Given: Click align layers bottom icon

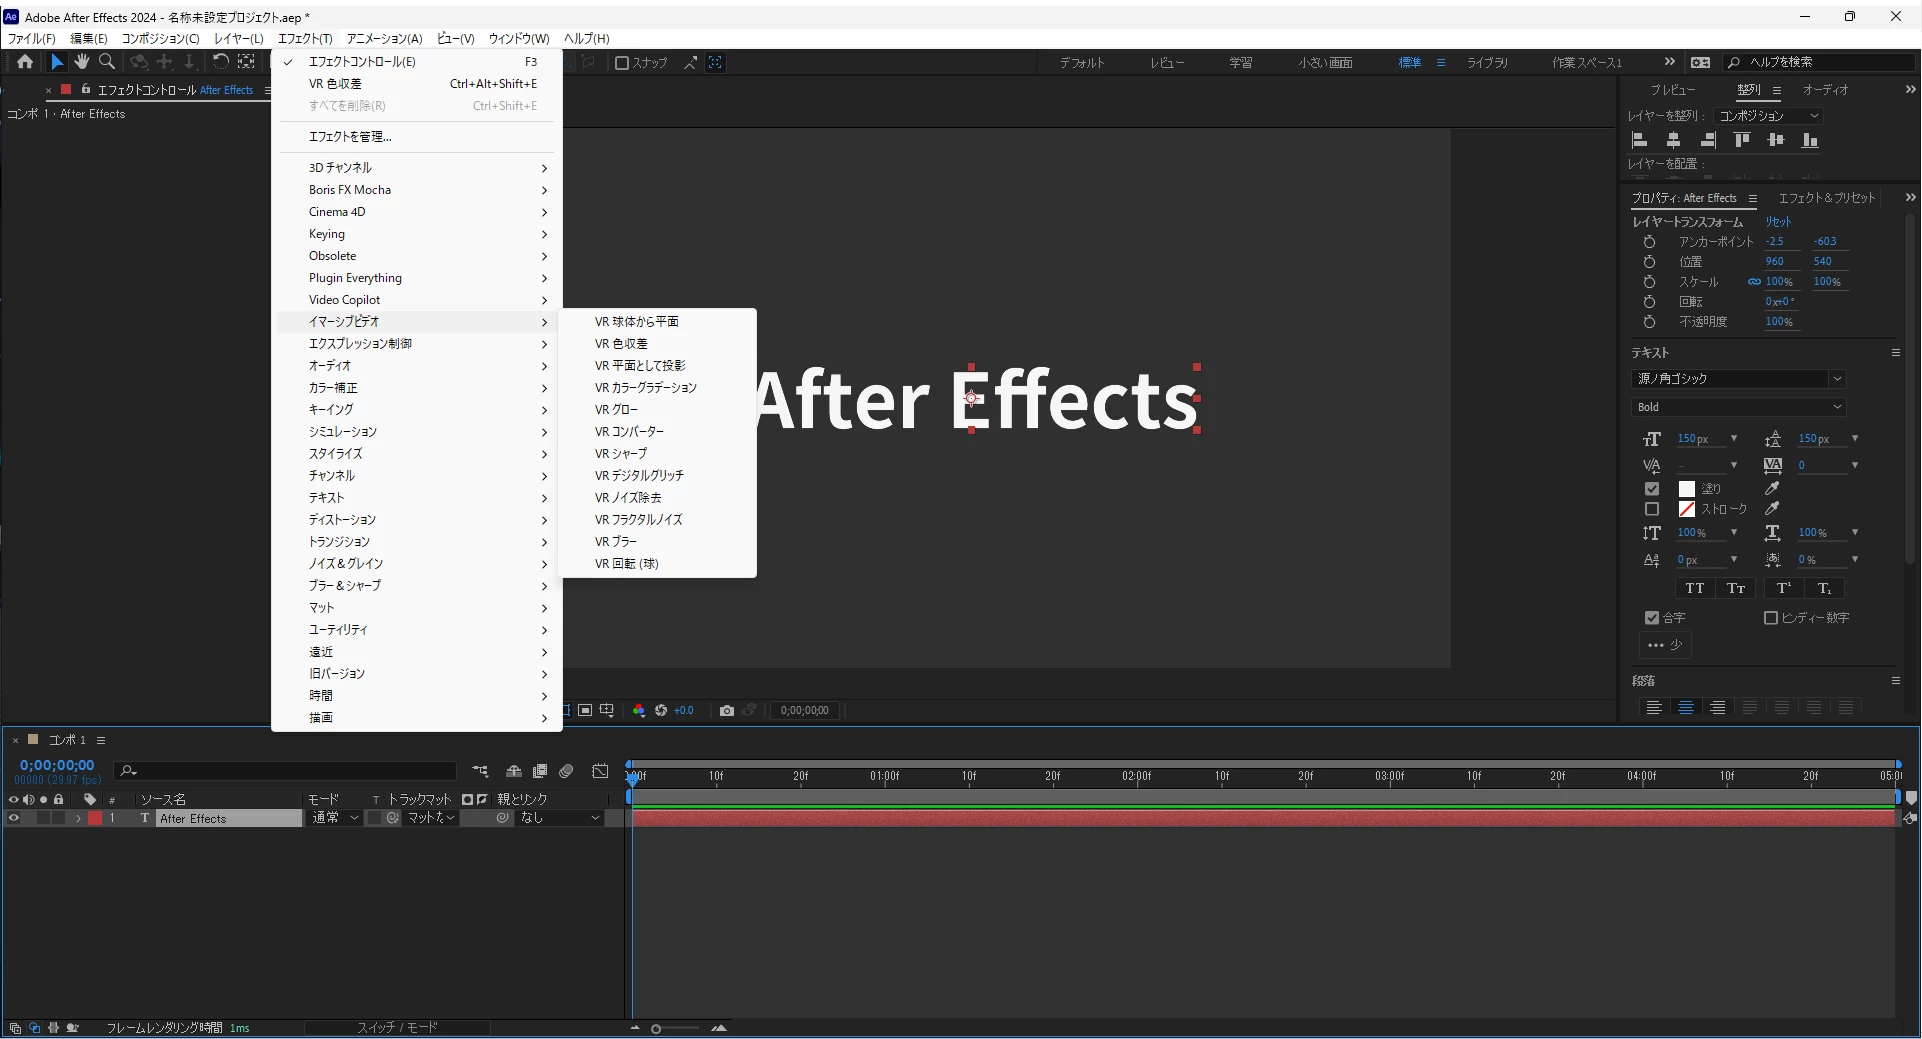Looking at the screenshot, I should pos(1810,140).
